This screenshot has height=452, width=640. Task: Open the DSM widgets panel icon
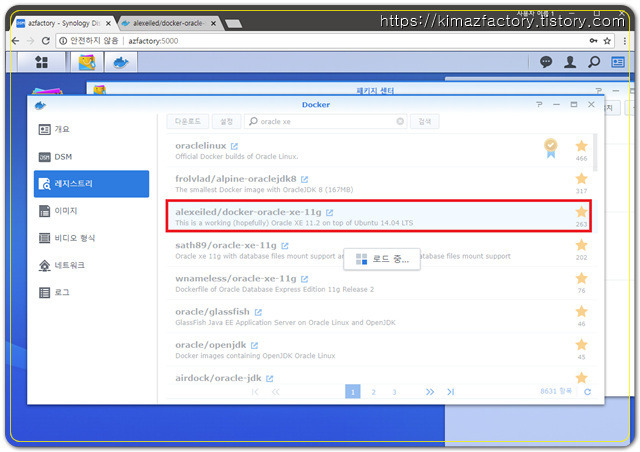618,62
